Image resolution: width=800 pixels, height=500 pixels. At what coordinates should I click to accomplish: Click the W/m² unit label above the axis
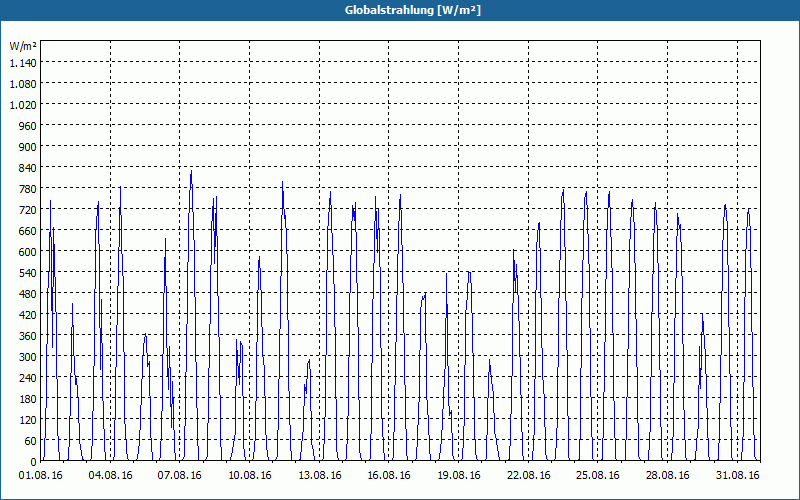[x=23, y=46]
